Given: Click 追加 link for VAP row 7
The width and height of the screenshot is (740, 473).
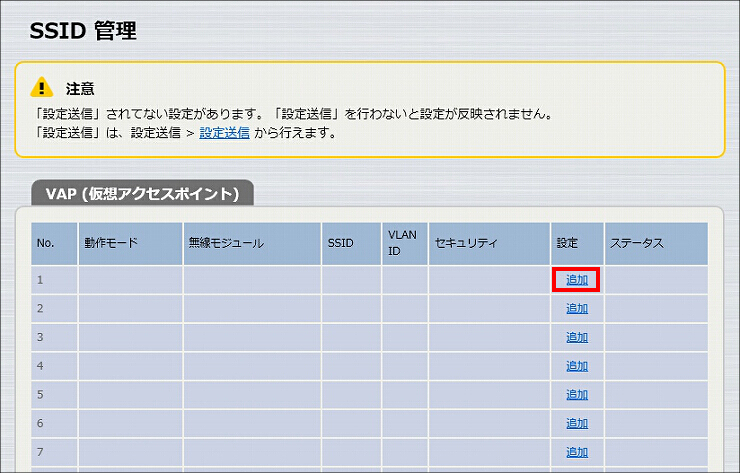Looking at the screenshot, I should pos(577,452).
